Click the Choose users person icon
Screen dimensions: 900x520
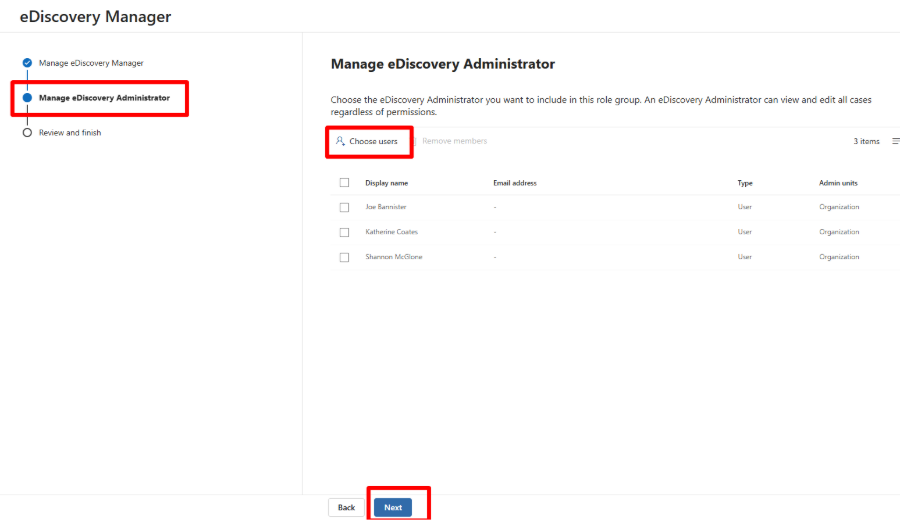[x=340, y=141]
